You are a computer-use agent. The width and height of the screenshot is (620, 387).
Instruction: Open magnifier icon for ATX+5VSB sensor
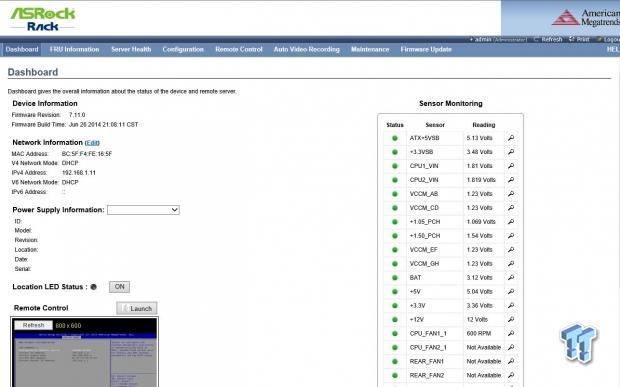pos(511,138)
